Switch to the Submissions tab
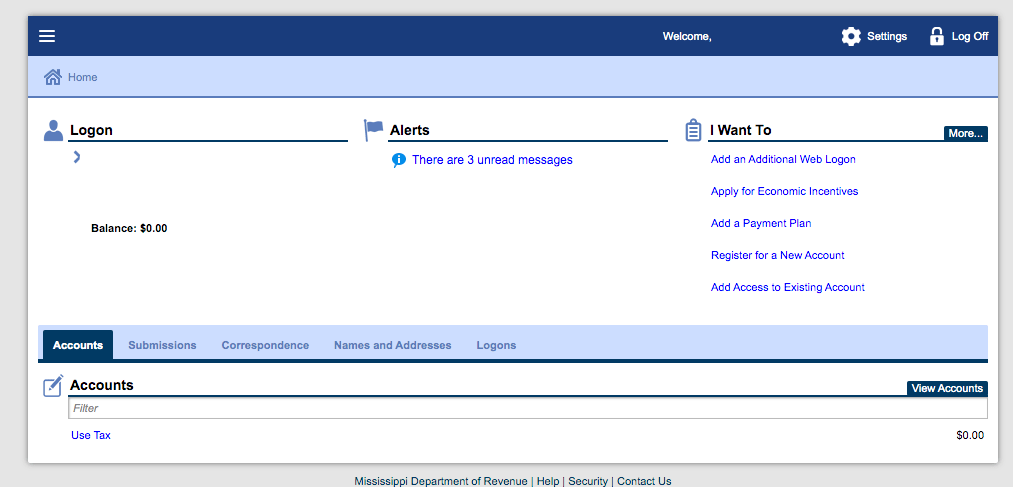This screenshot has height=487, width=1013. 162,345
